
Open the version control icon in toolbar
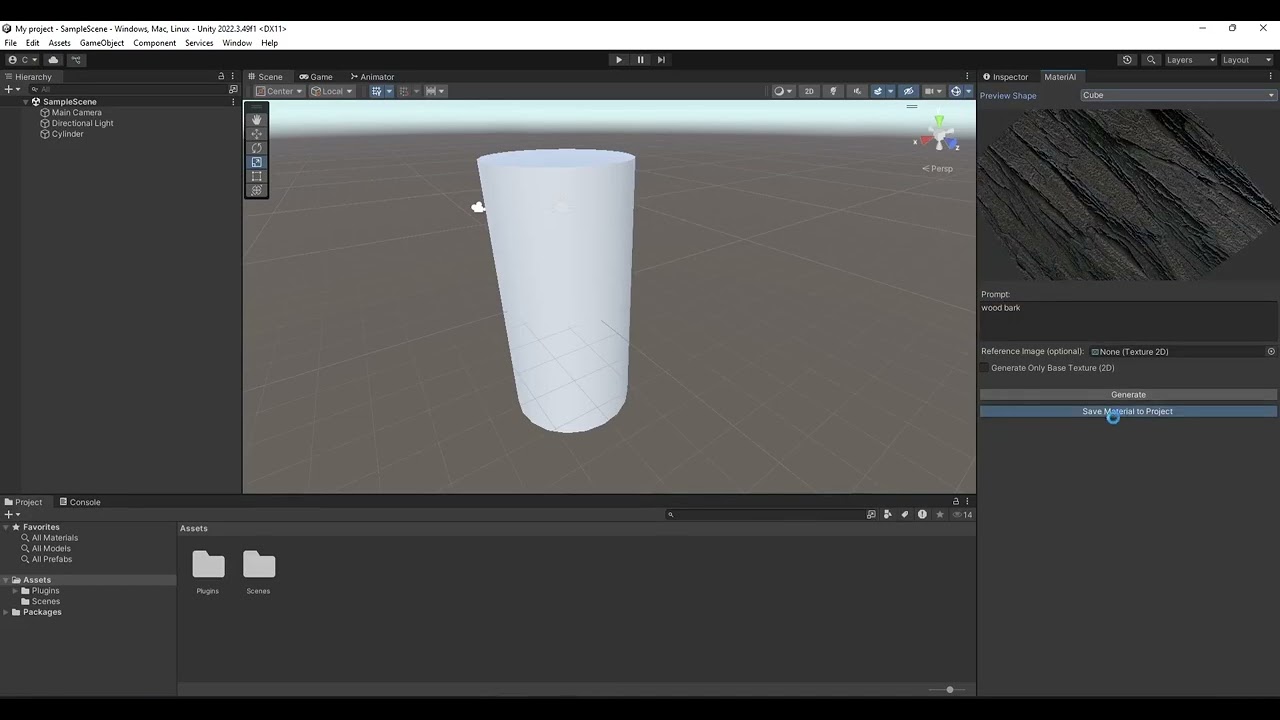click(76, 60)
